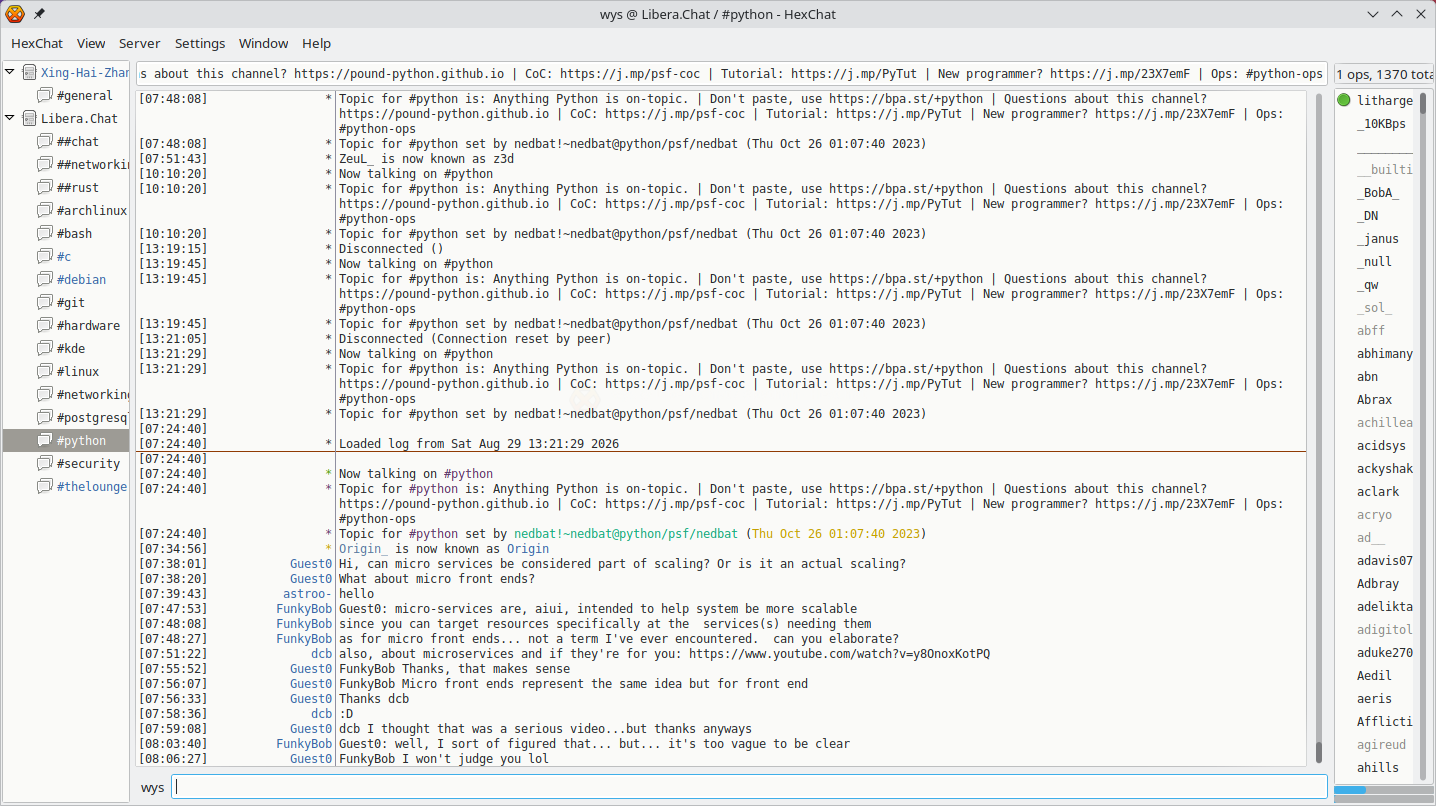
Task: Open the Settings menu
Action: tap(200, 43)
